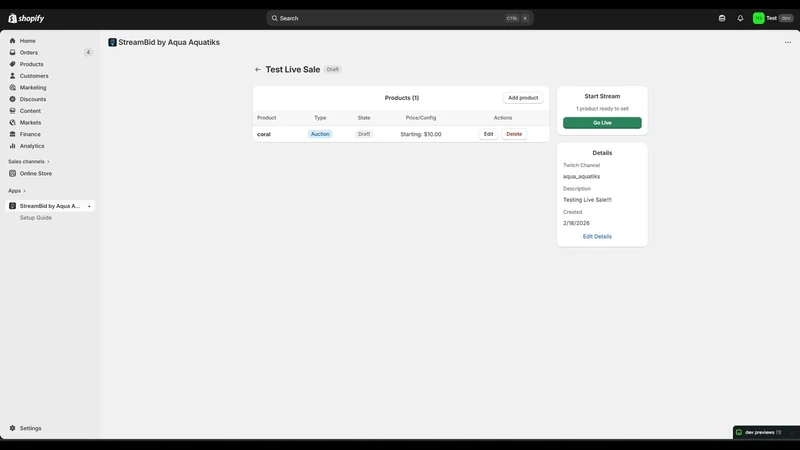This screenshot has width=800, height=450.
Task: Delete the coral product
Action: tap(514, 134)
